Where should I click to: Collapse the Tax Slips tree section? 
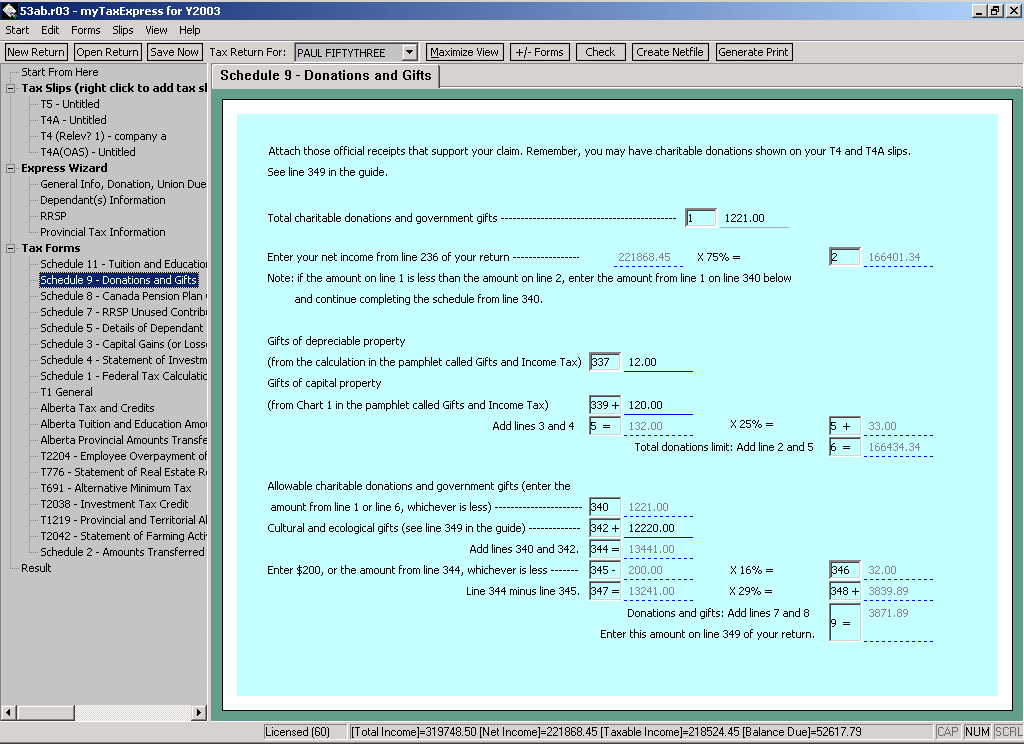click(11, 88)
